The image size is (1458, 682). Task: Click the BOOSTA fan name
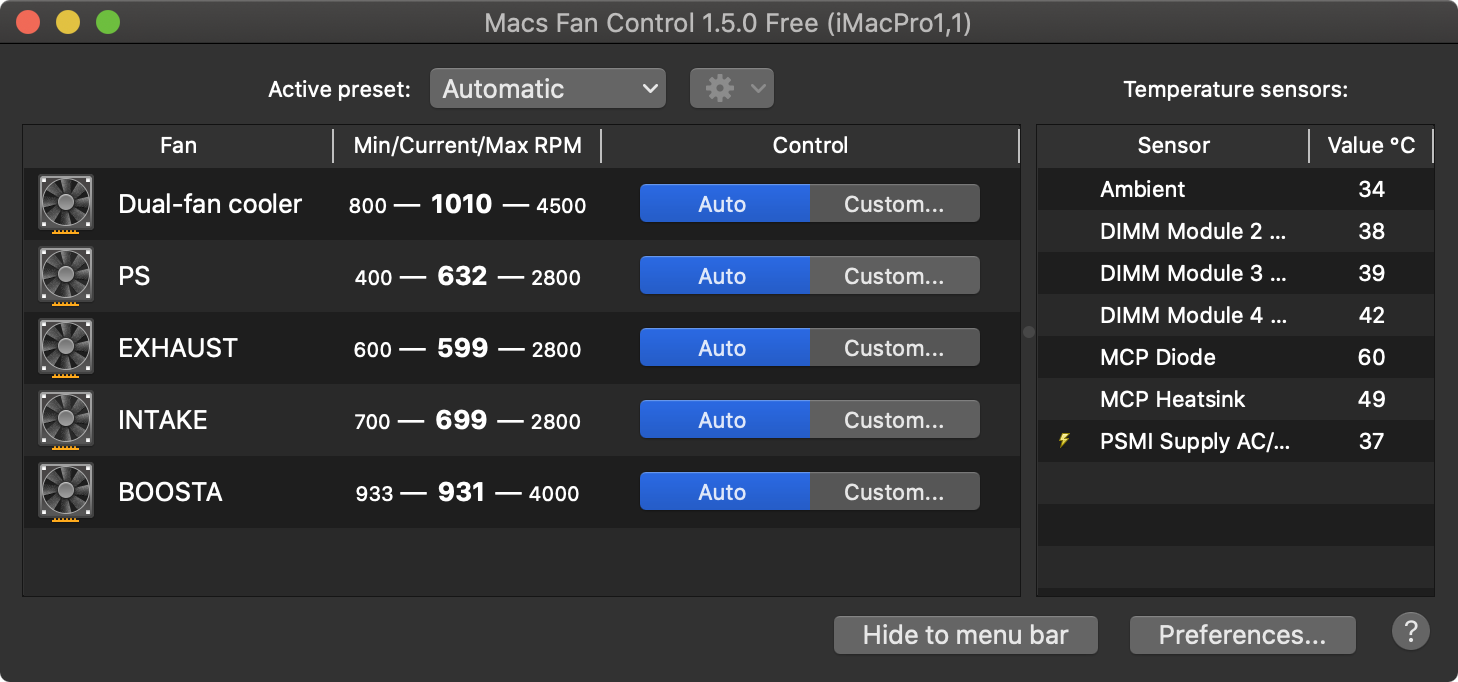(170, 492)
